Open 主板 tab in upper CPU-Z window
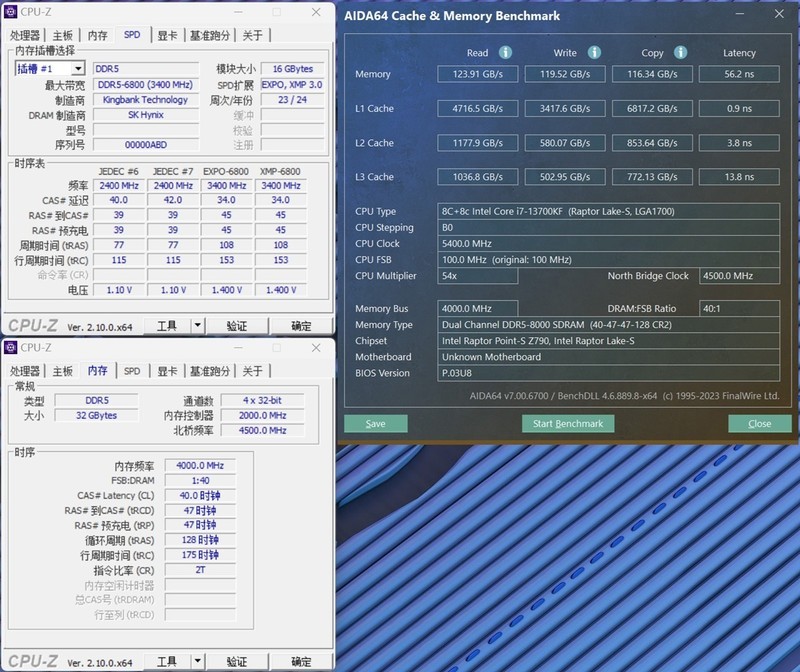This screenshot has height=672, width=800. click(62, 35)
